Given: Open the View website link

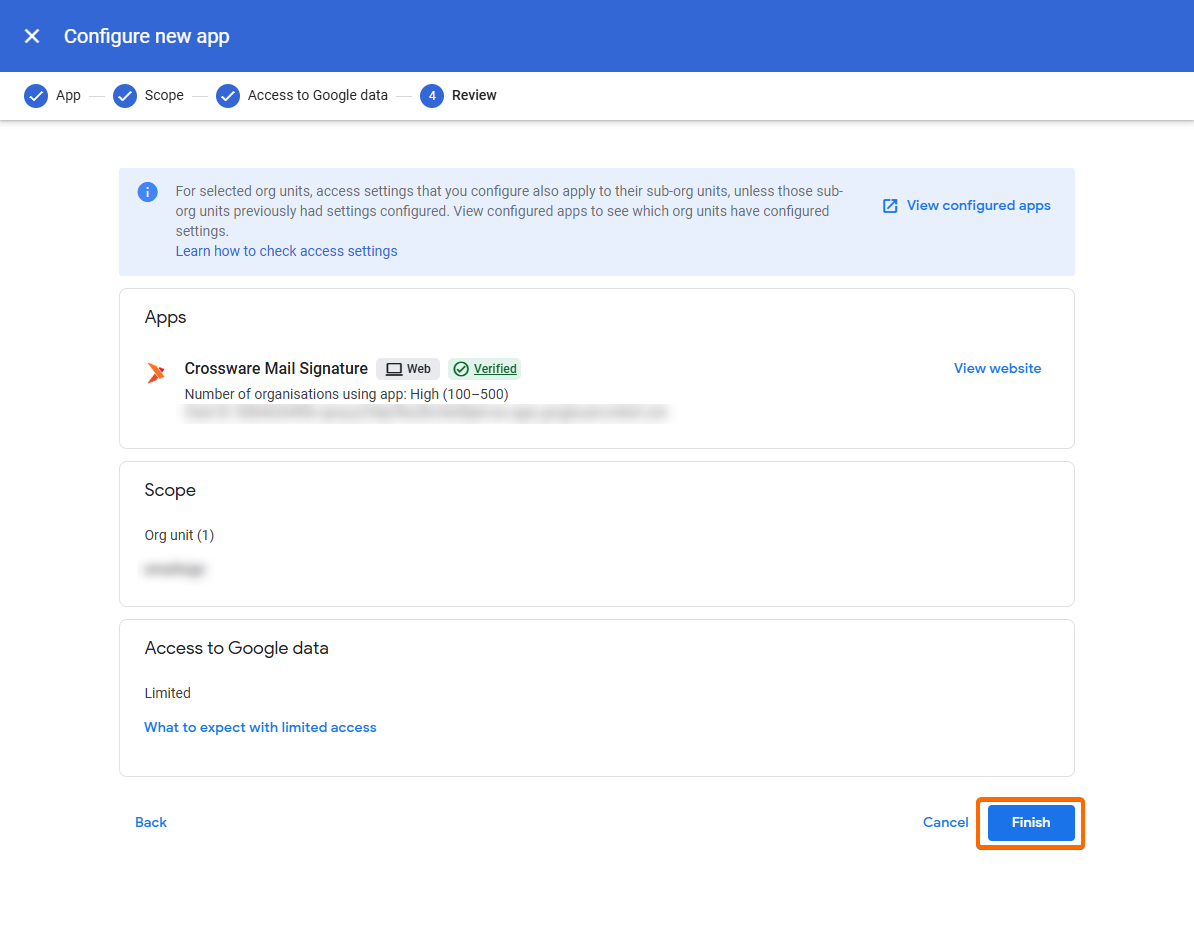Looking at the screenshot, I should pos(997,369).
